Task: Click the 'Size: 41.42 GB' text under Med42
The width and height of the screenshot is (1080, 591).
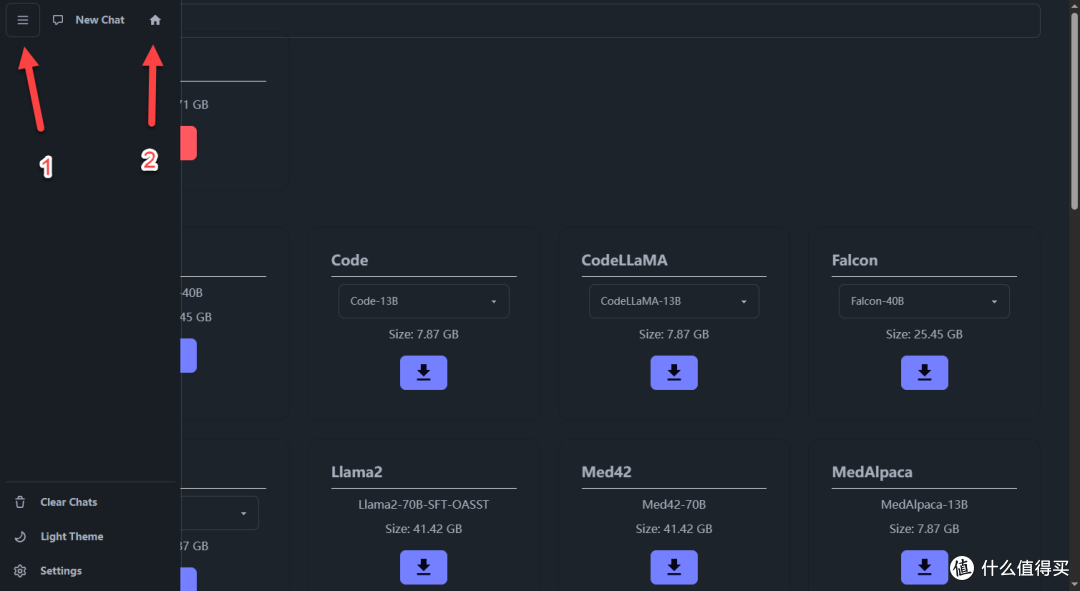Action: click(x=674, y=529)
